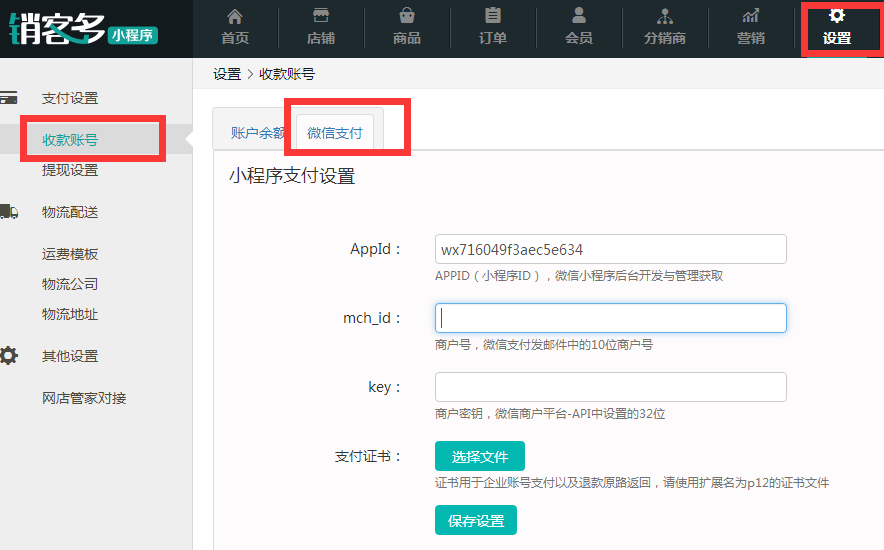
Task: Click the 小程序支付设置 heading
Action: point(292,176)
